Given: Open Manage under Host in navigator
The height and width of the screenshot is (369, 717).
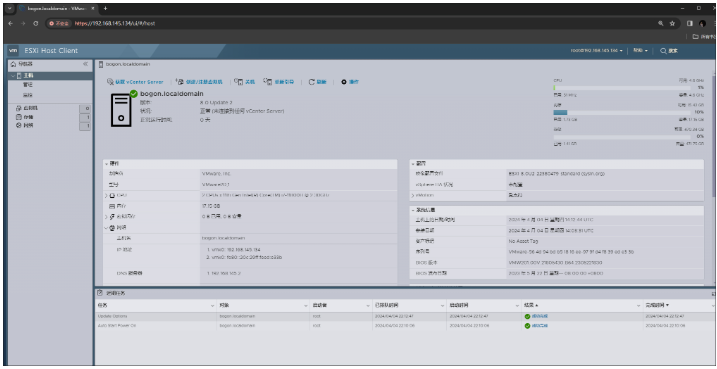Looking at the screenshot, I should [28, 85].
